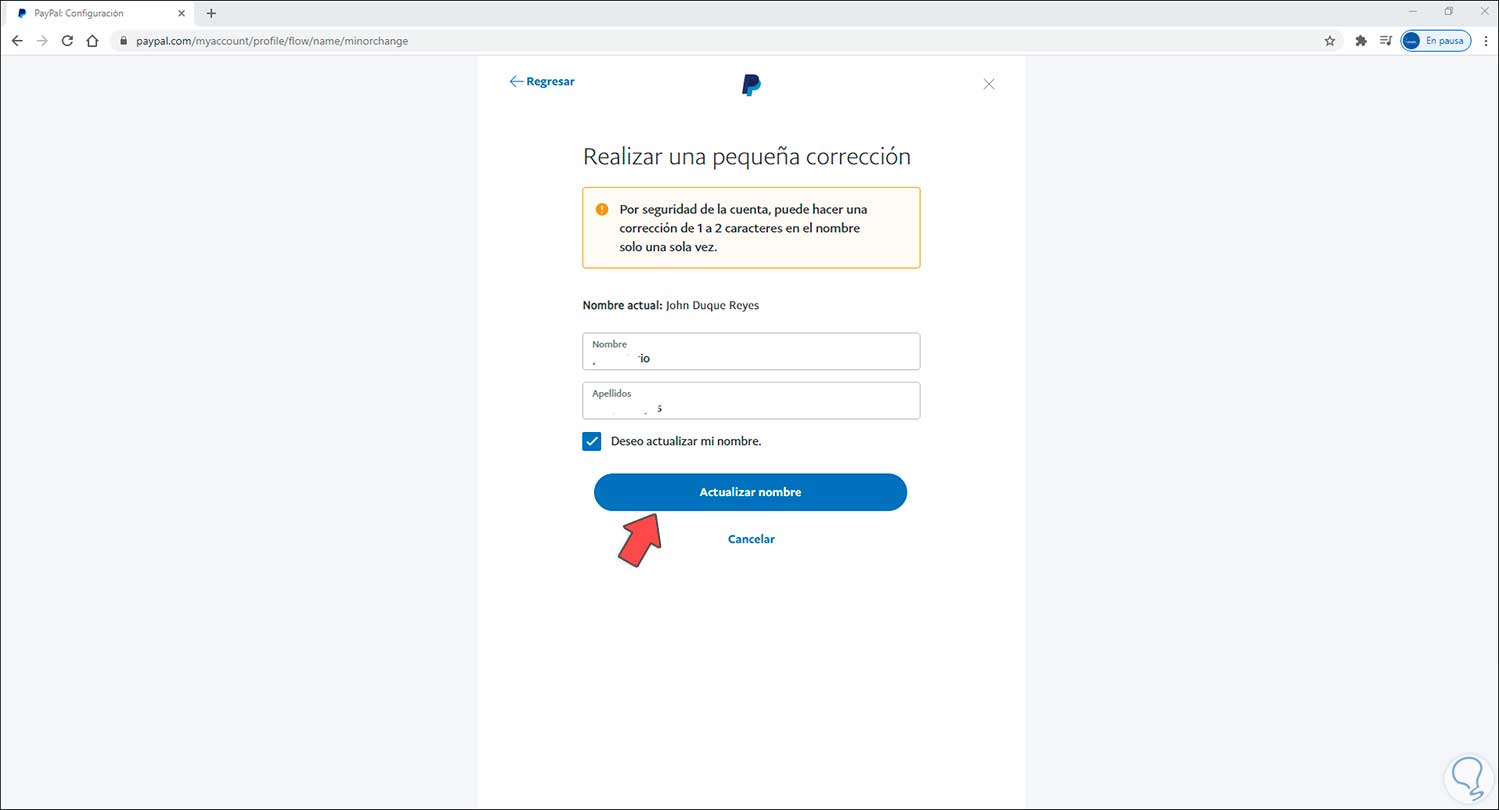Toggle the name update confirmation checkbox
This screenshot has width=1500, height=810.
click(591, 441)
